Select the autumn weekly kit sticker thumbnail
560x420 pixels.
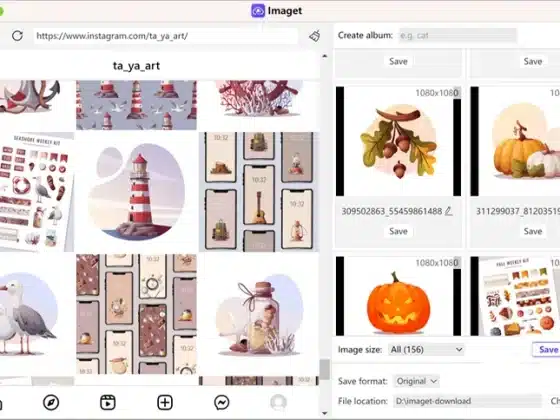click(515, 296)
